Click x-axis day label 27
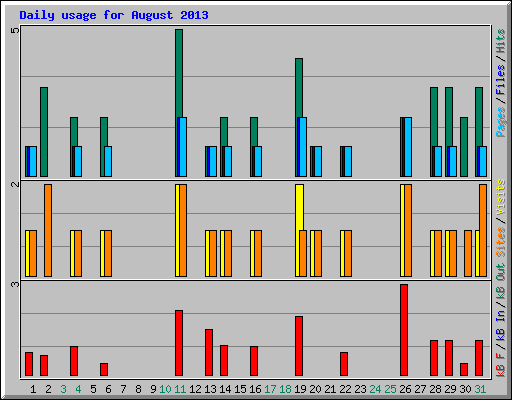512x400 pixels. point(420,389)
